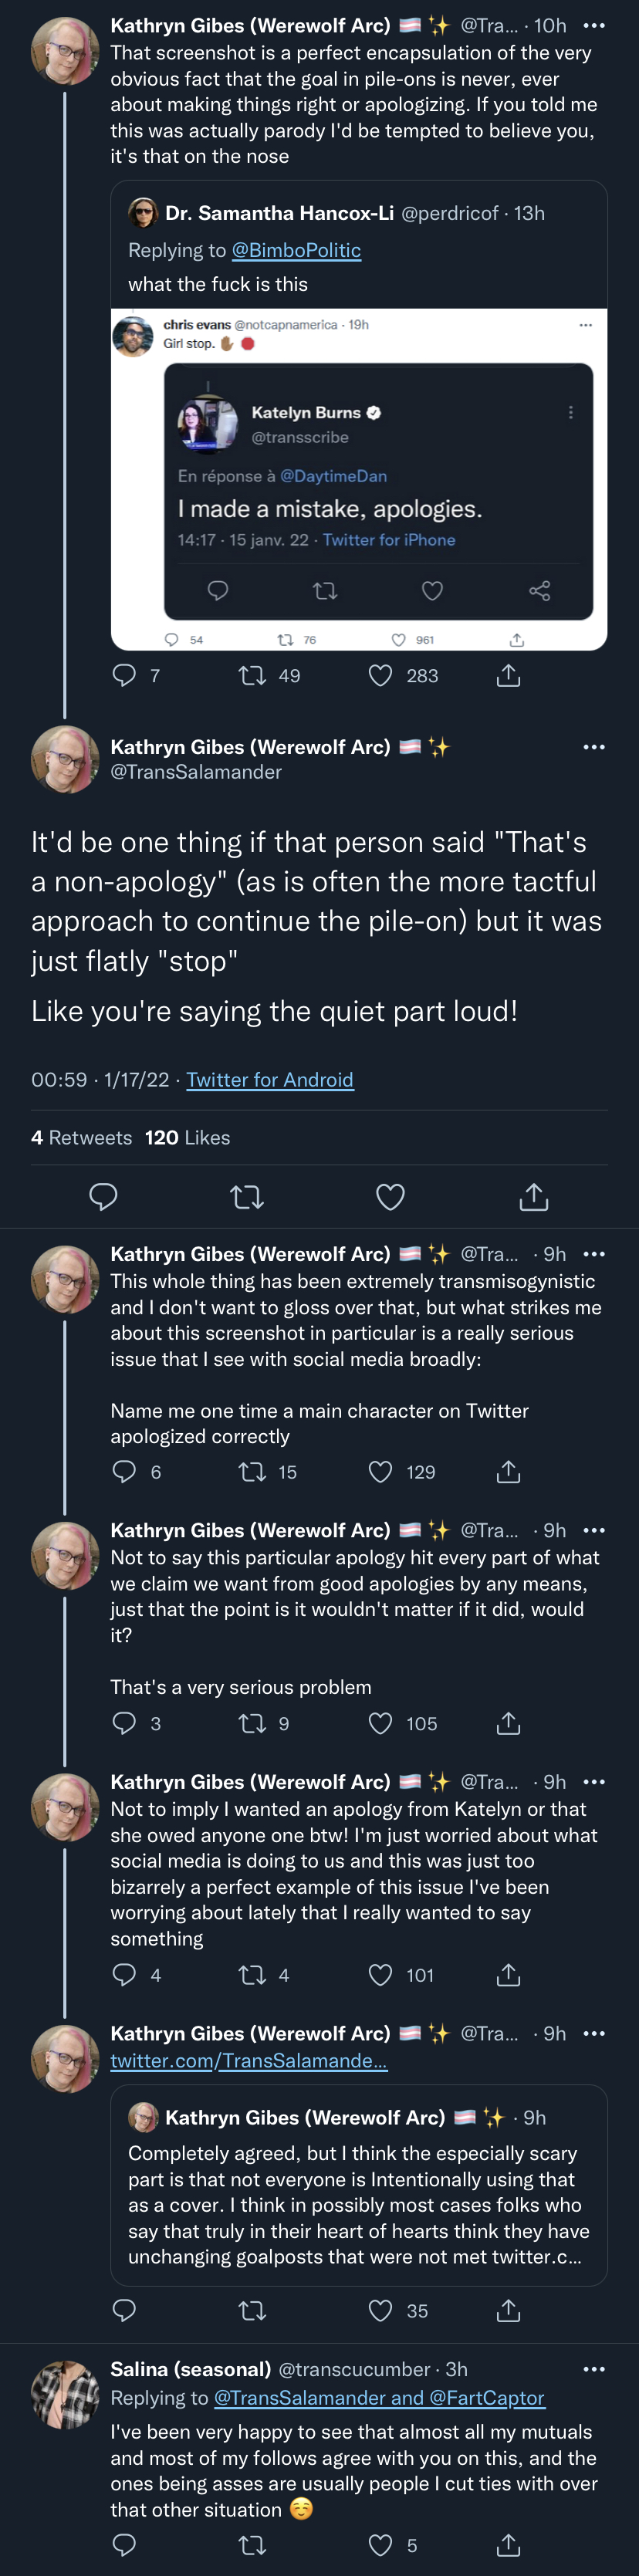Open replies on tweet with 7 comments
The image size is (639, 2576).
click(x=124, y=676)
